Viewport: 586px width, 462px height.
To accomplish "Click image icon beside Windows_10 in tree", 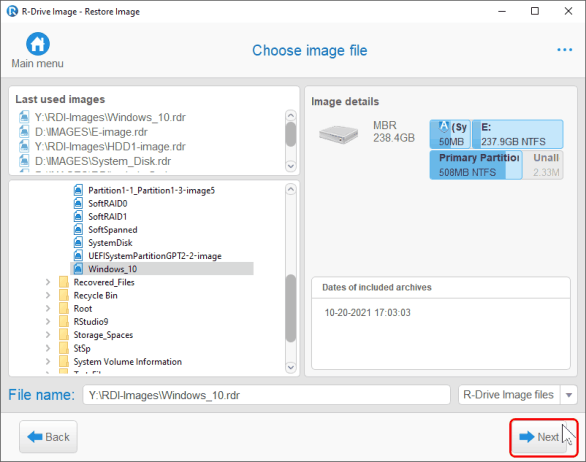I will coord(78,269).
